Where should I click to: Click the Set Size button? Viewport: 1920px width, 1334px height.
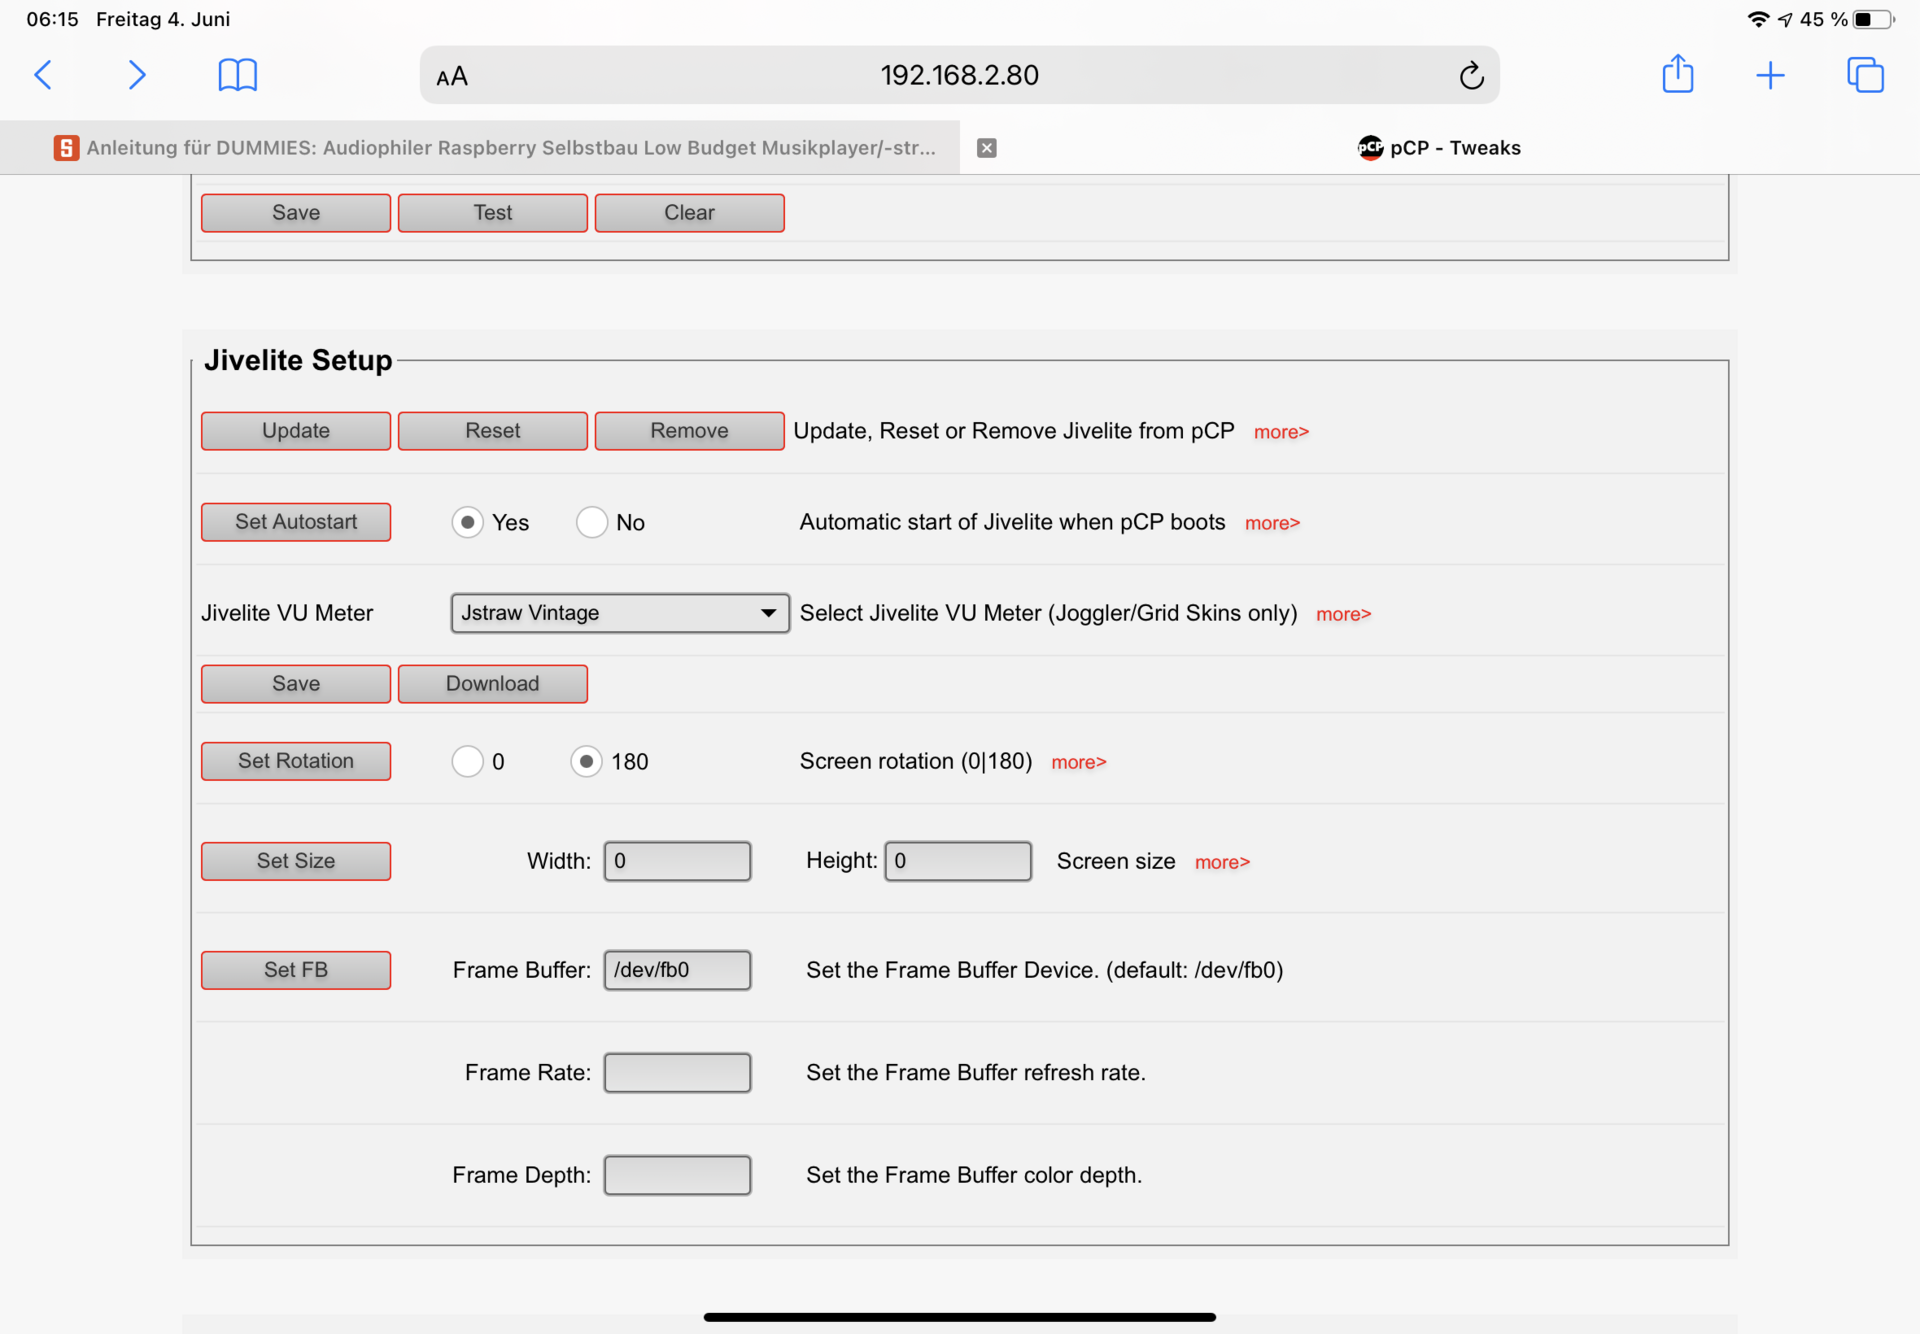click(x=296, y=861)
